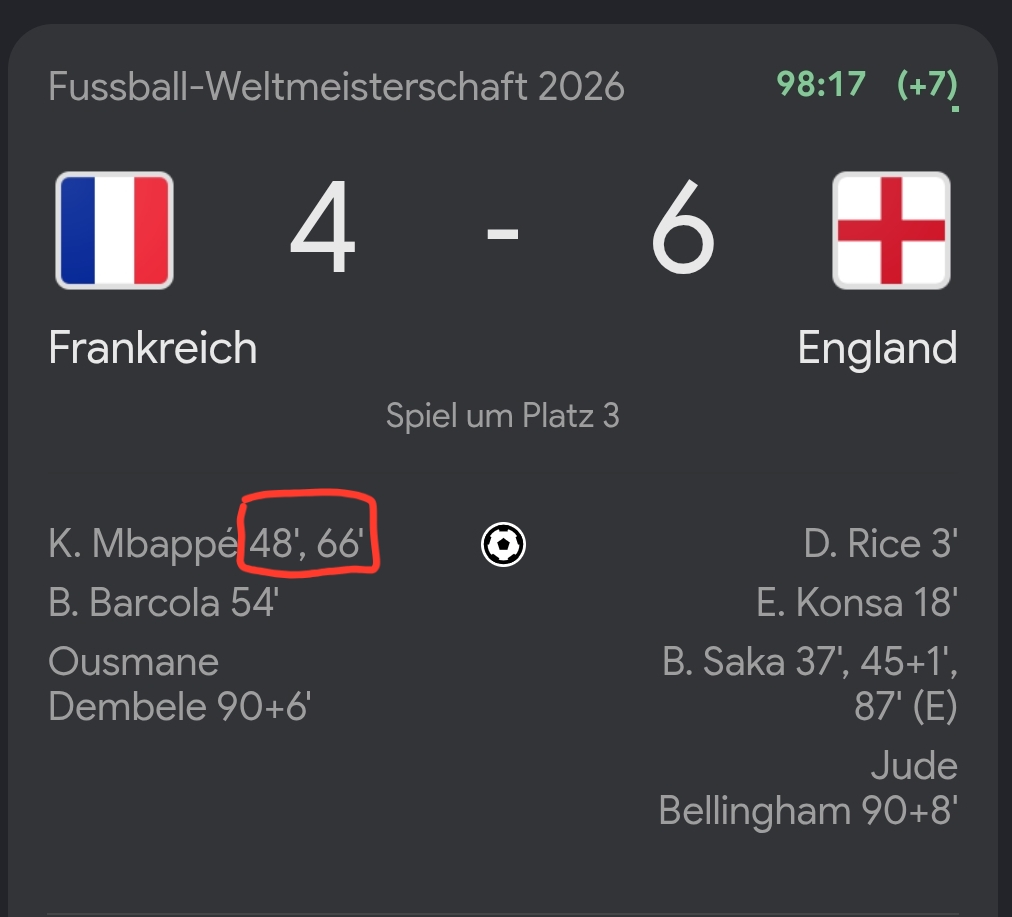1012x917 pixels.
Task: Click B. Saka goals entry
Action: 810,684
